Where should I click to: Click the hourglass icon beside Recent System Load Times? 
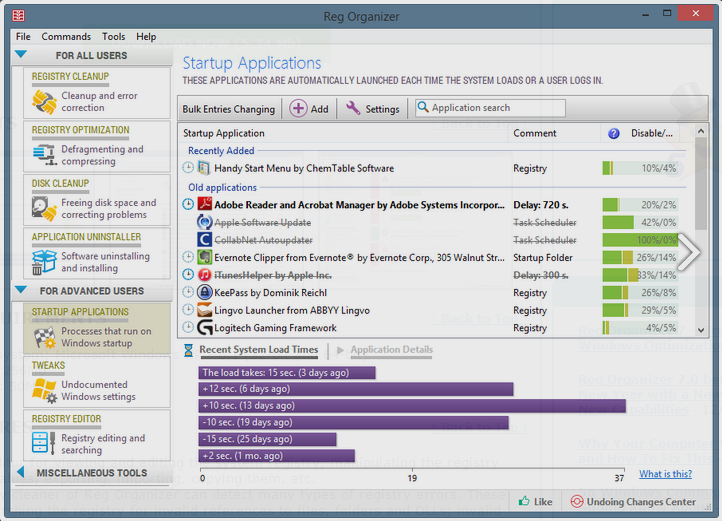(x=188, y=350)
